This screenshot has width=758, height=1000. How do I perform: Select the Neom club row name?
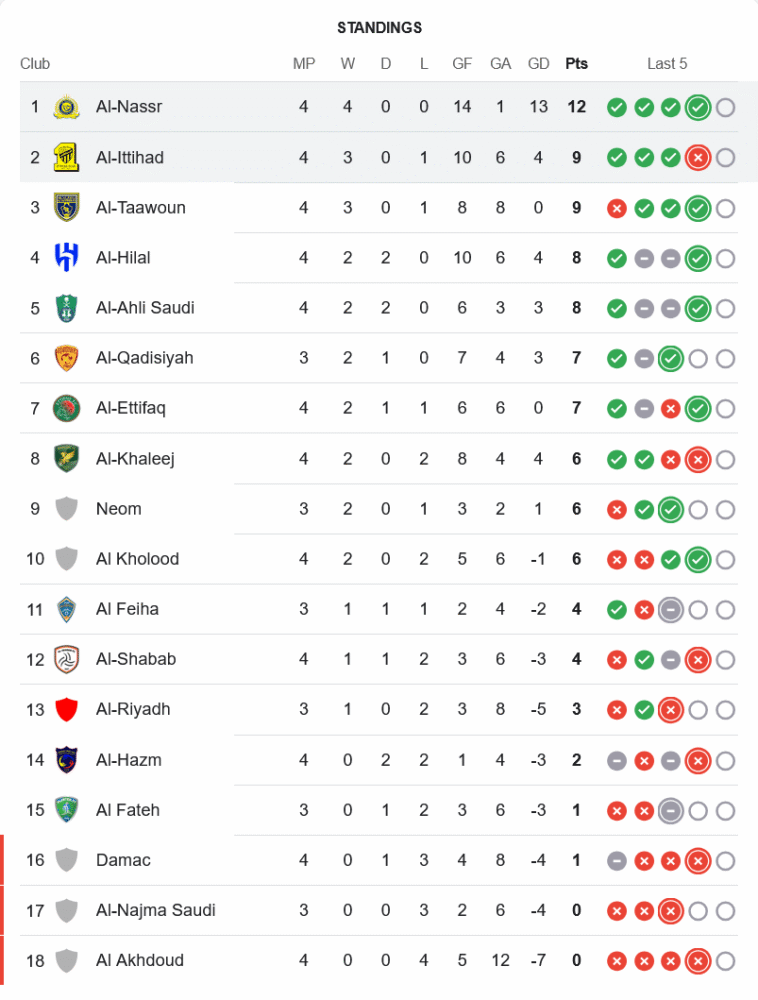118,509
